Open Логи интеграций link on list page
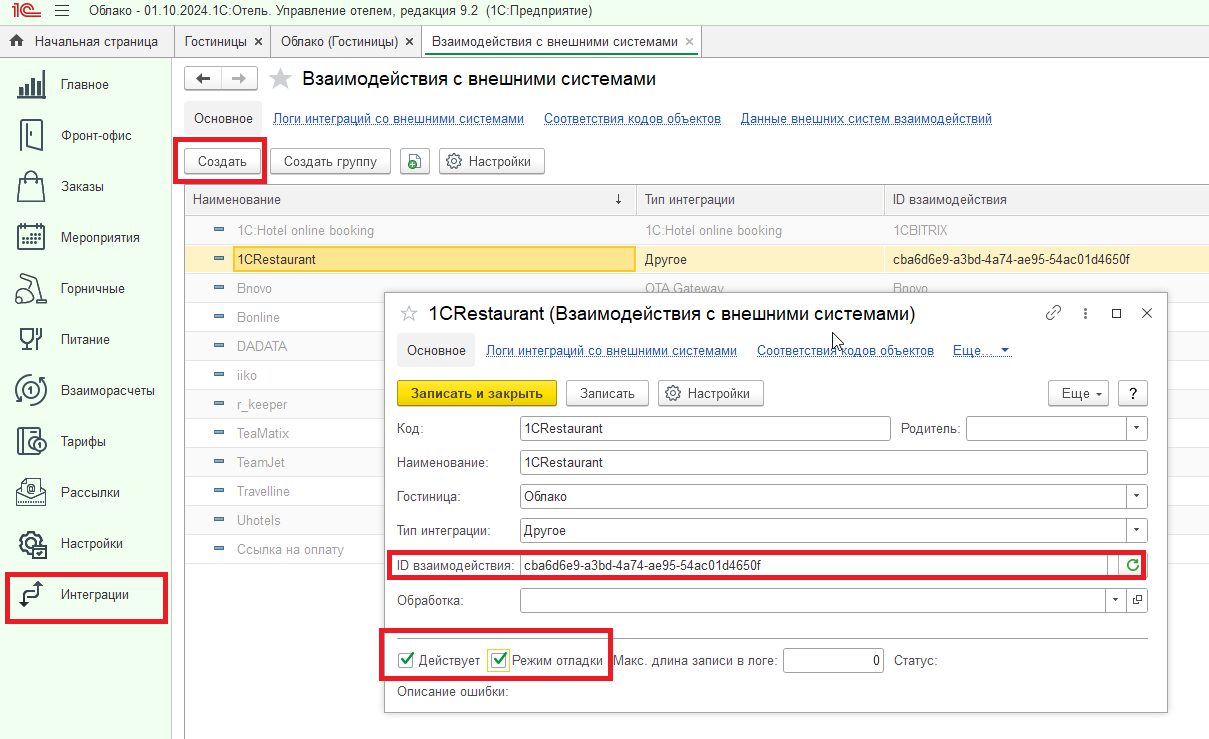This screenshot has height=739, width=1209. tap(399, 119)
